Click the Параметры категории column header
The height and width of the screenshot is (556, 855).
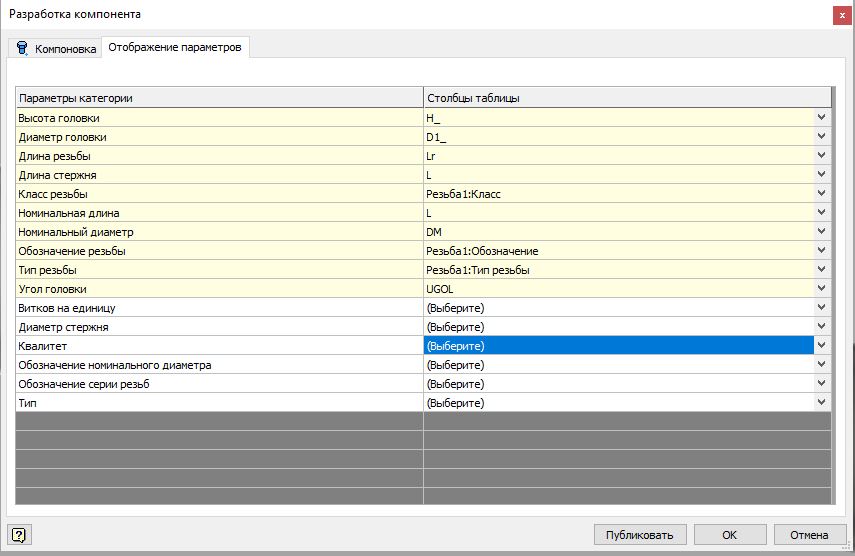(219, 98)
